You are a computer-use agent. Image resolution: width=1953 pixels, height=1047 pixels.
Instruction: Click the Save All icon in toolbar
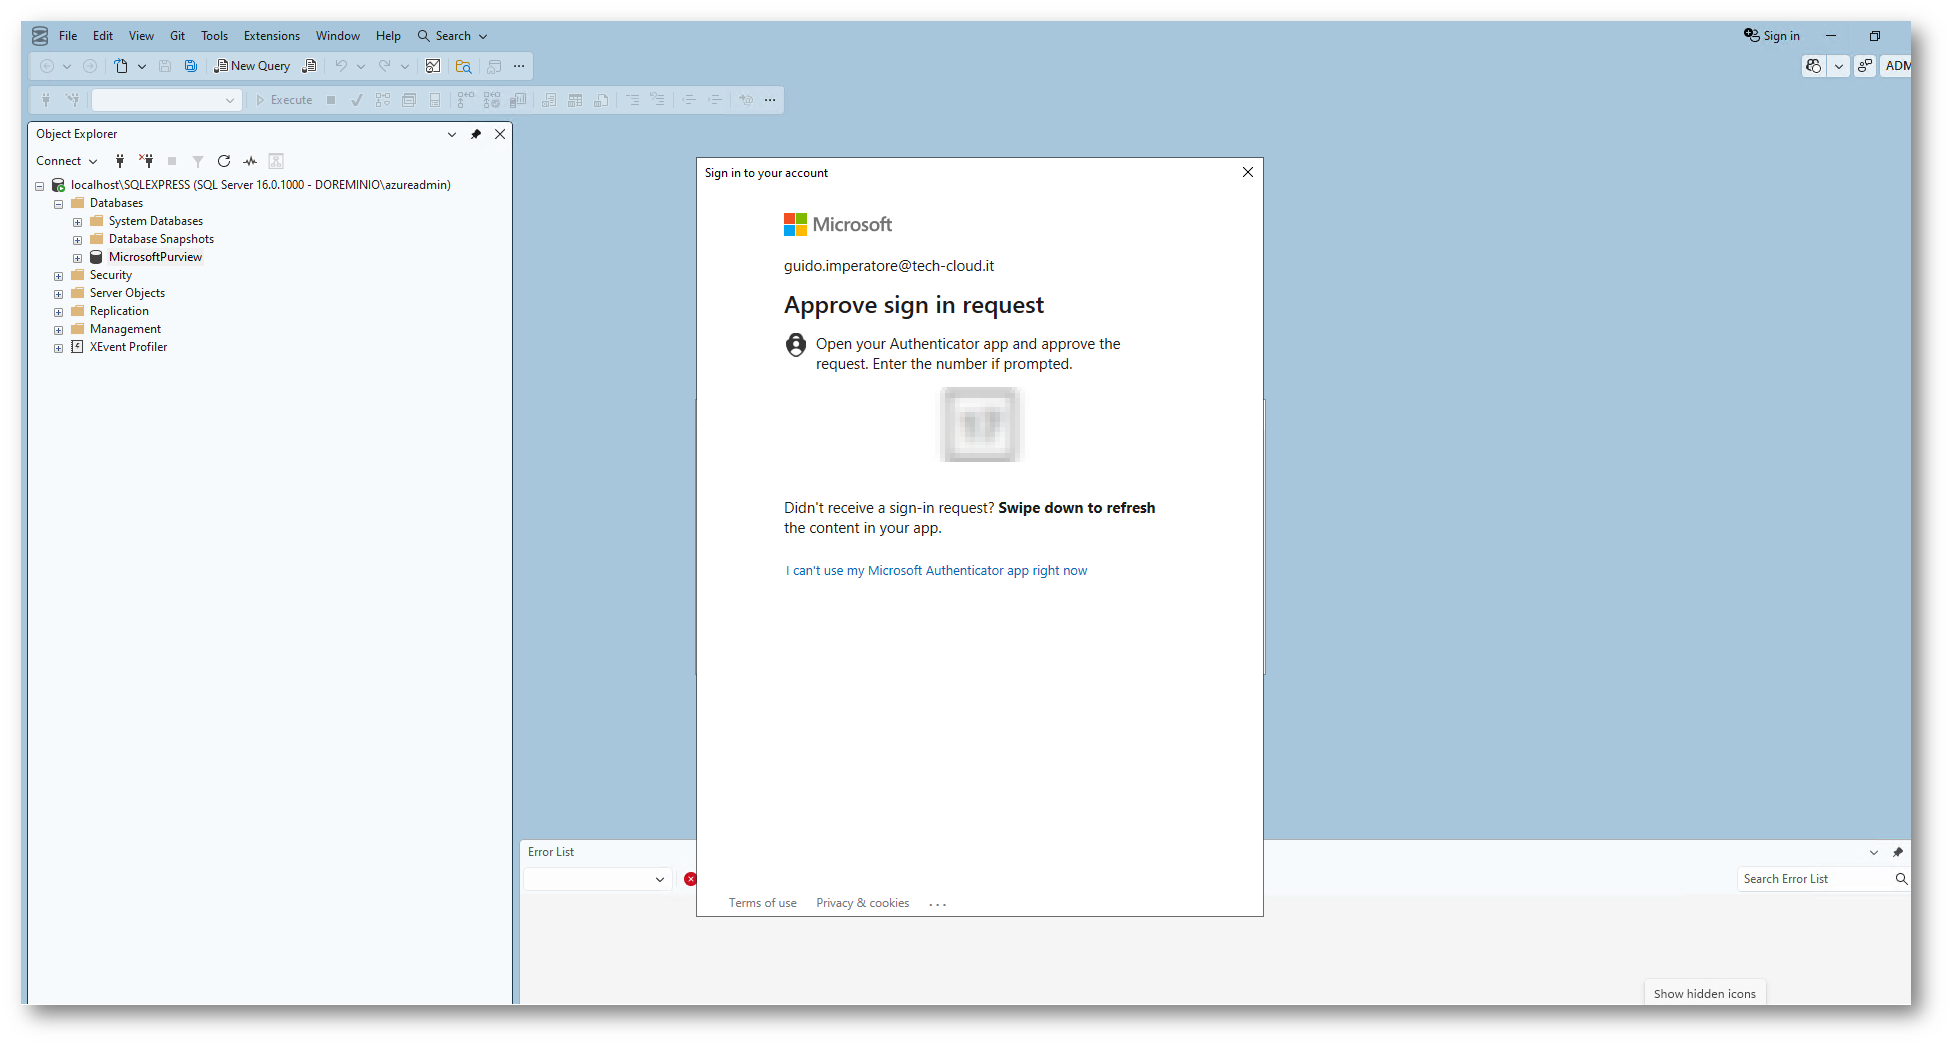point(190,66)
